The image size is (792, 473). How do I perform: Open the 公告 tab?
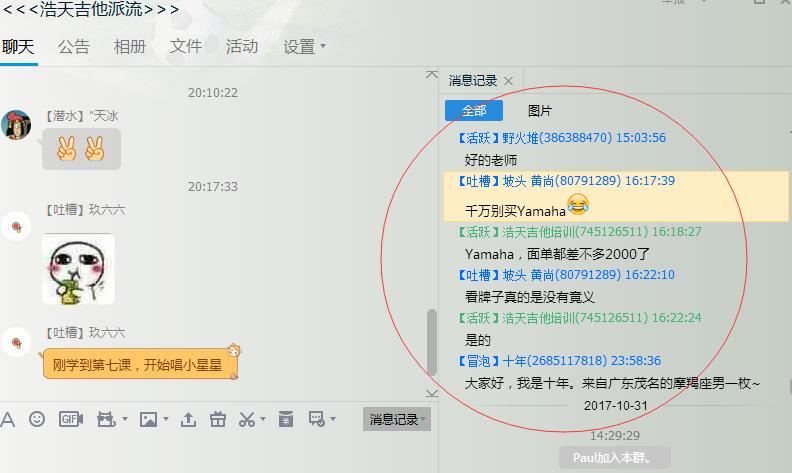tap(74, 47)
